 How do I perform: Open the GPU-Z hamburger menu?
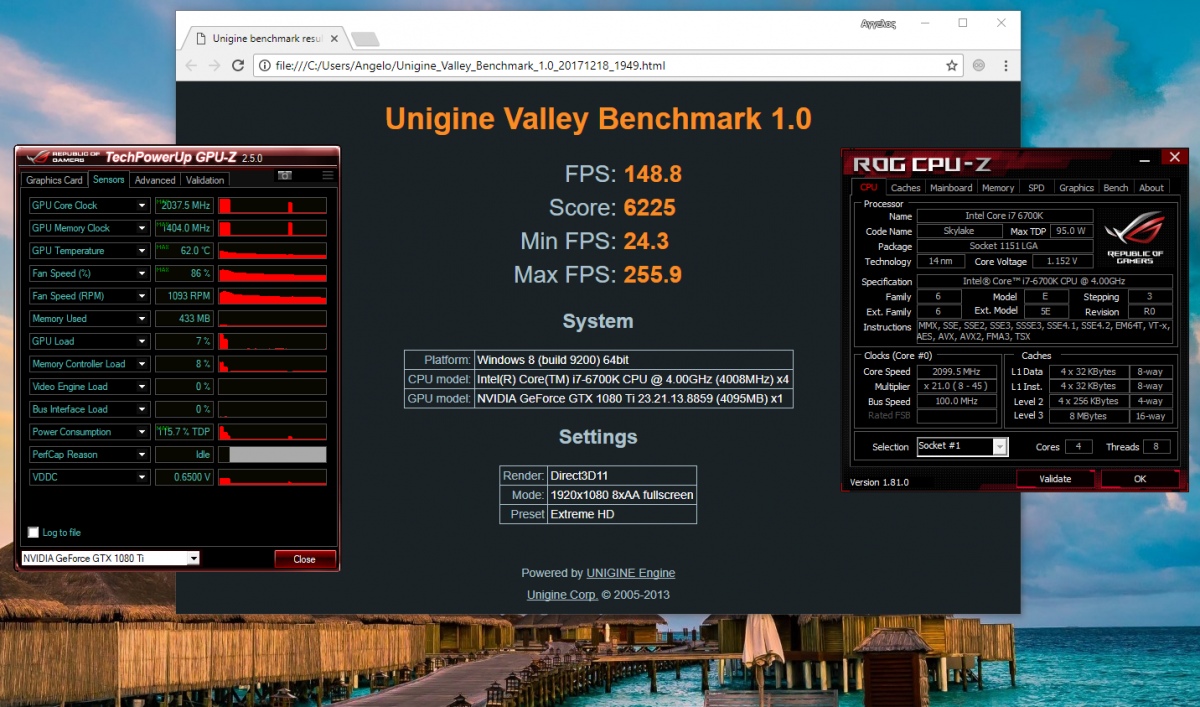coord(327,175)
